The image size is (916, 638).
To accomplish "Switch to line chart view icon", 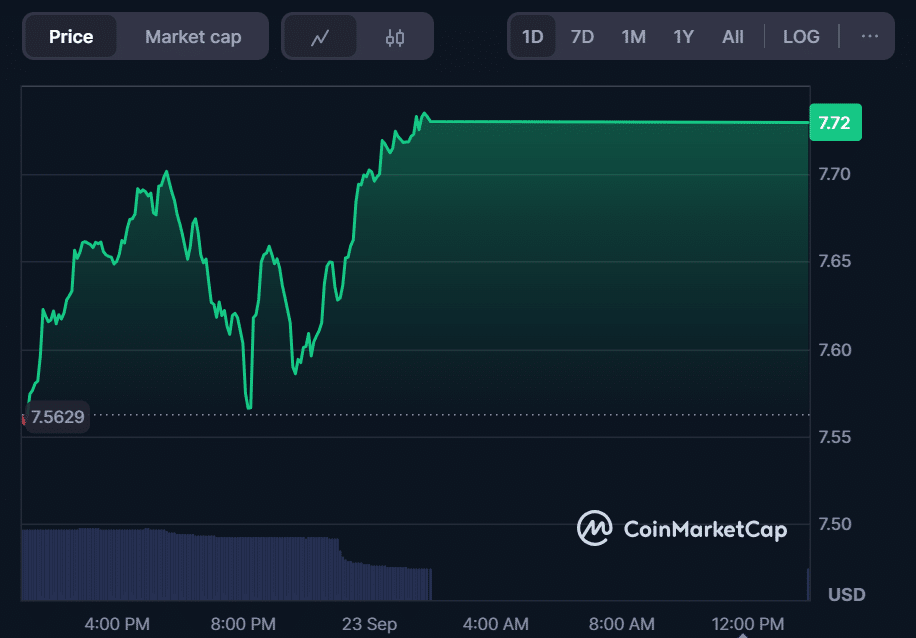I will 320,37.
